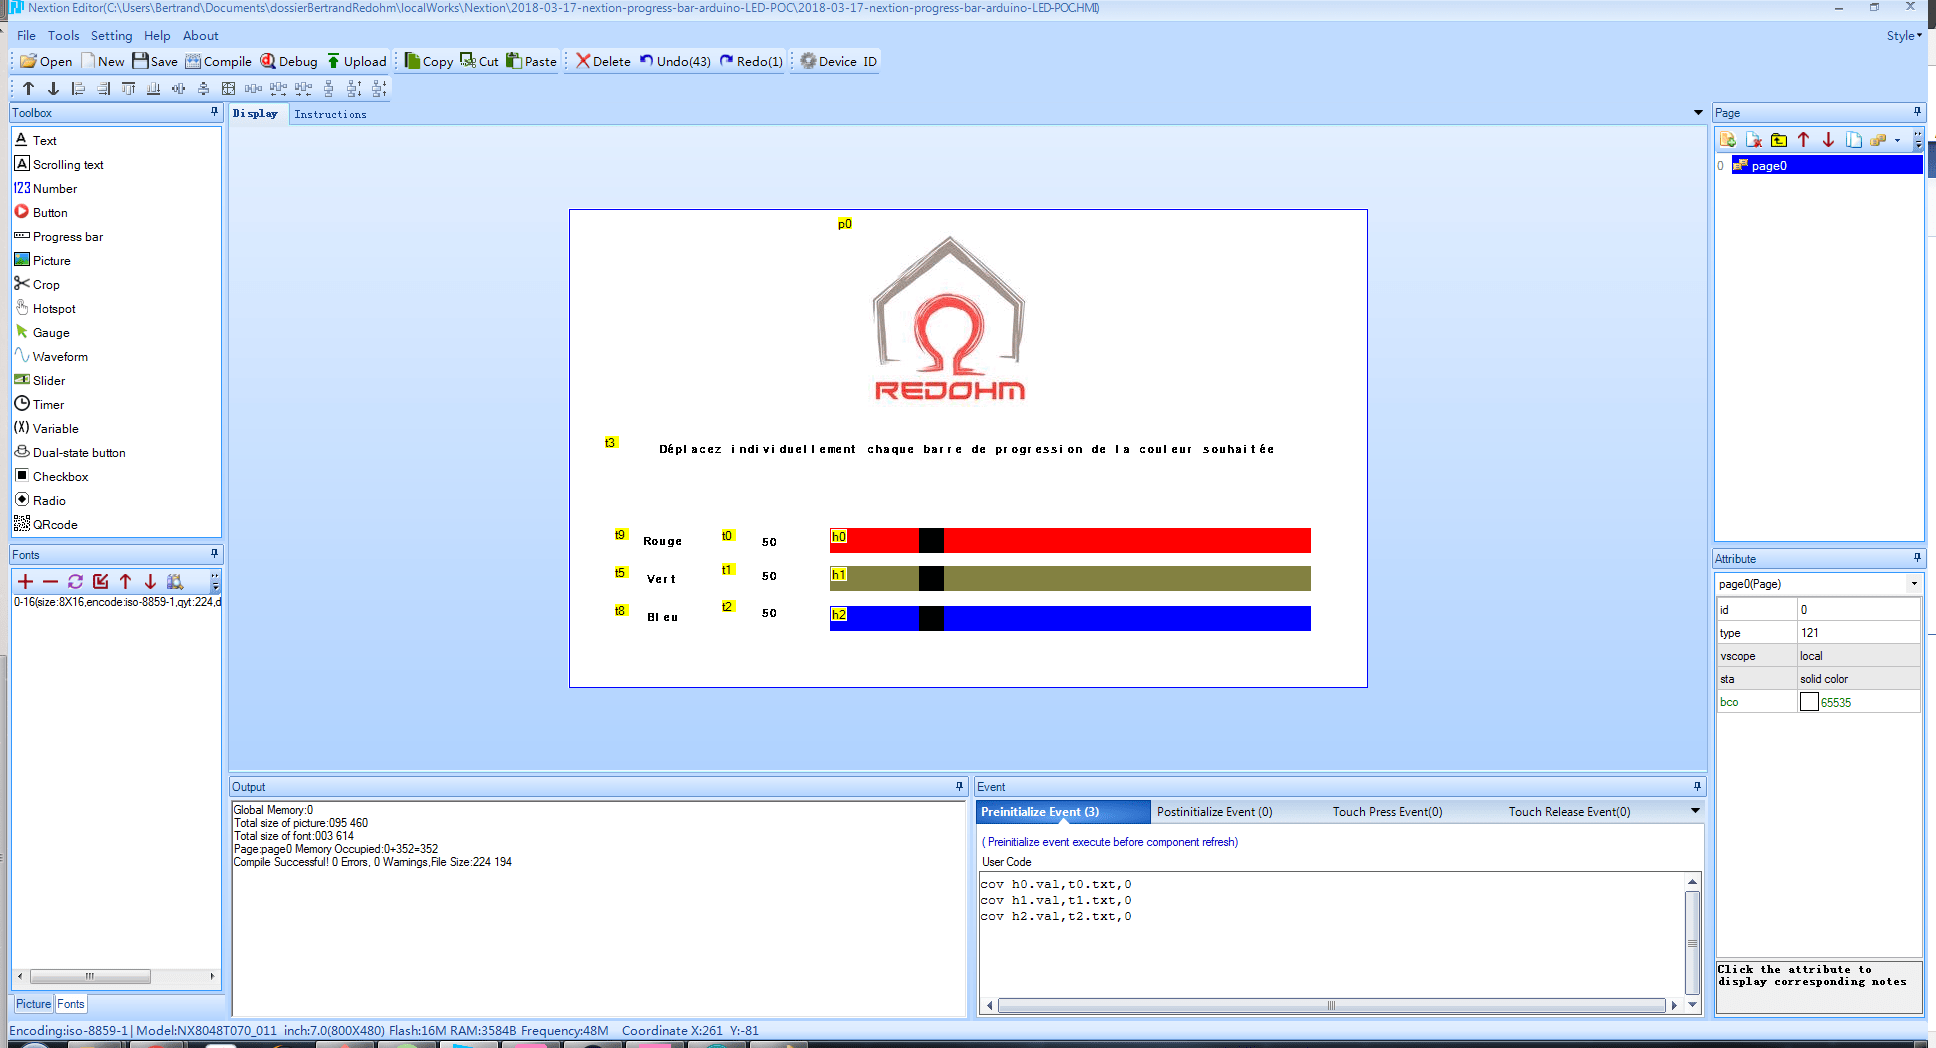The image size is (1936, 1048).
Task: Move the font up in the Fonts panel
Action: click(x=125, y=581)
